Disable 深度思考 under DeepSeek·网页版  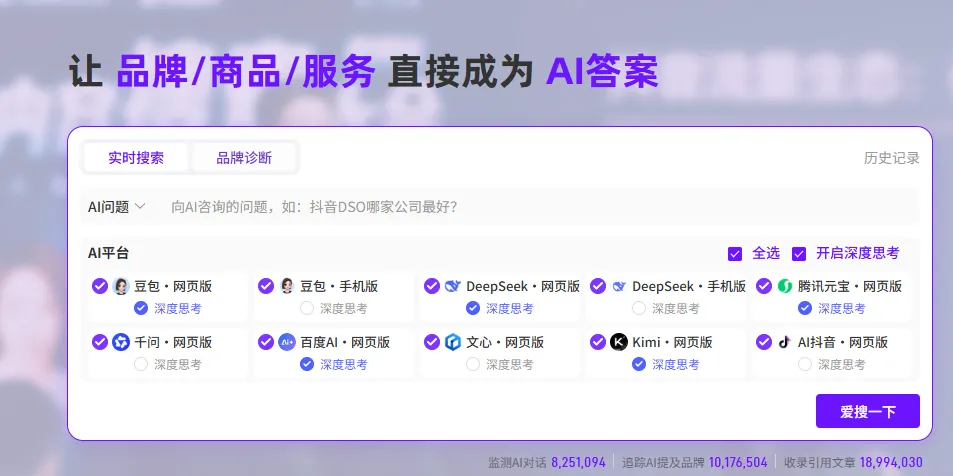[473, 308]
